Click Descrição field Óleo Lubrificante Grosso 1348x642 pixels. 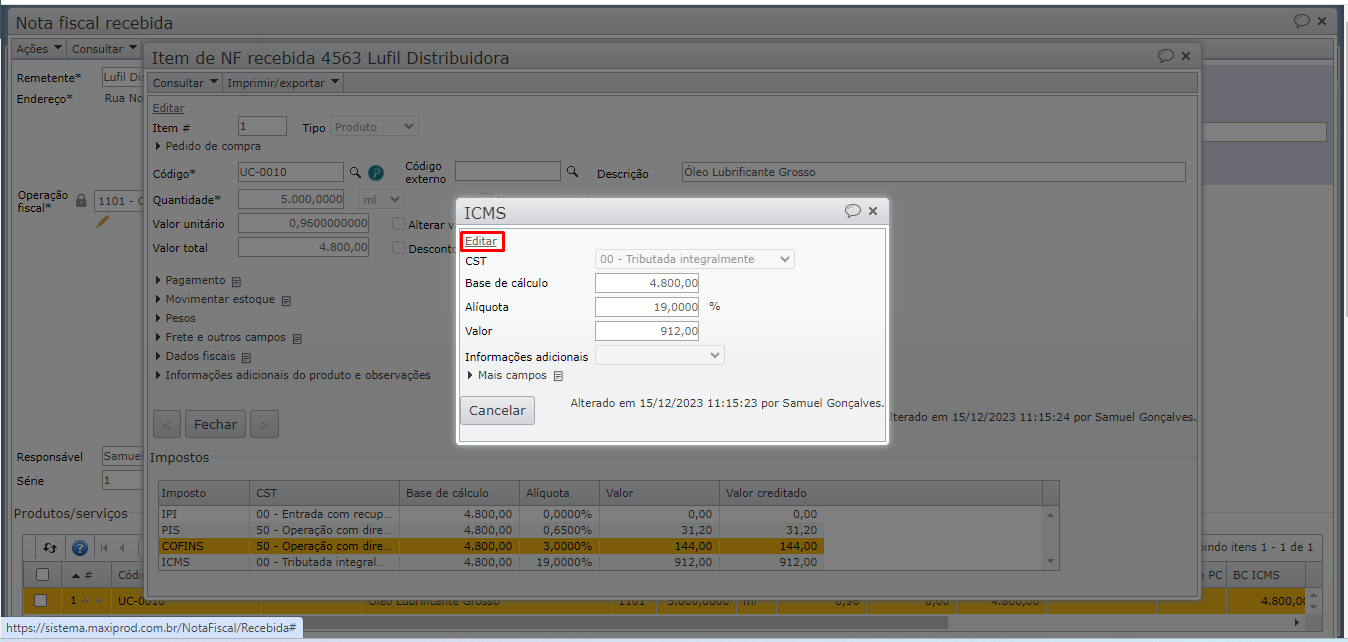pos(933,172)
